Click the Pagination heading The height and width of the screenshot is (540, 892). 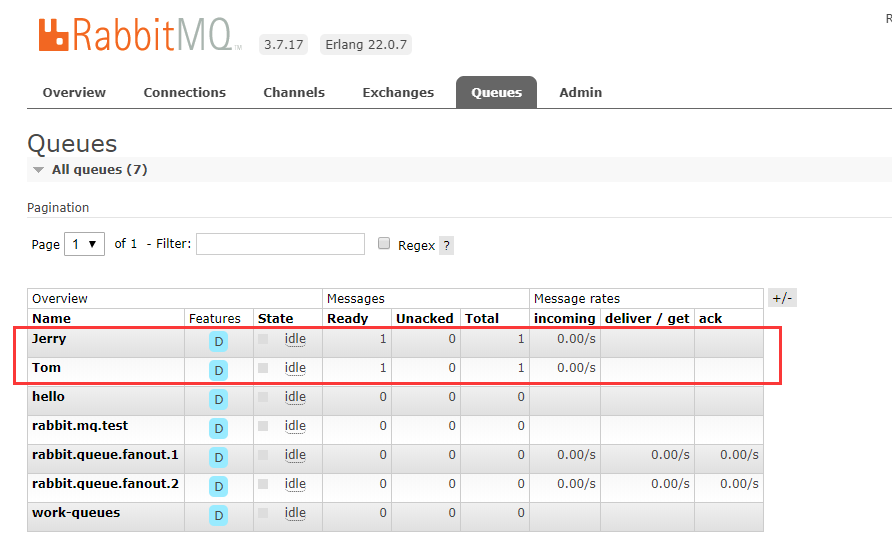[x=58, y=208]
